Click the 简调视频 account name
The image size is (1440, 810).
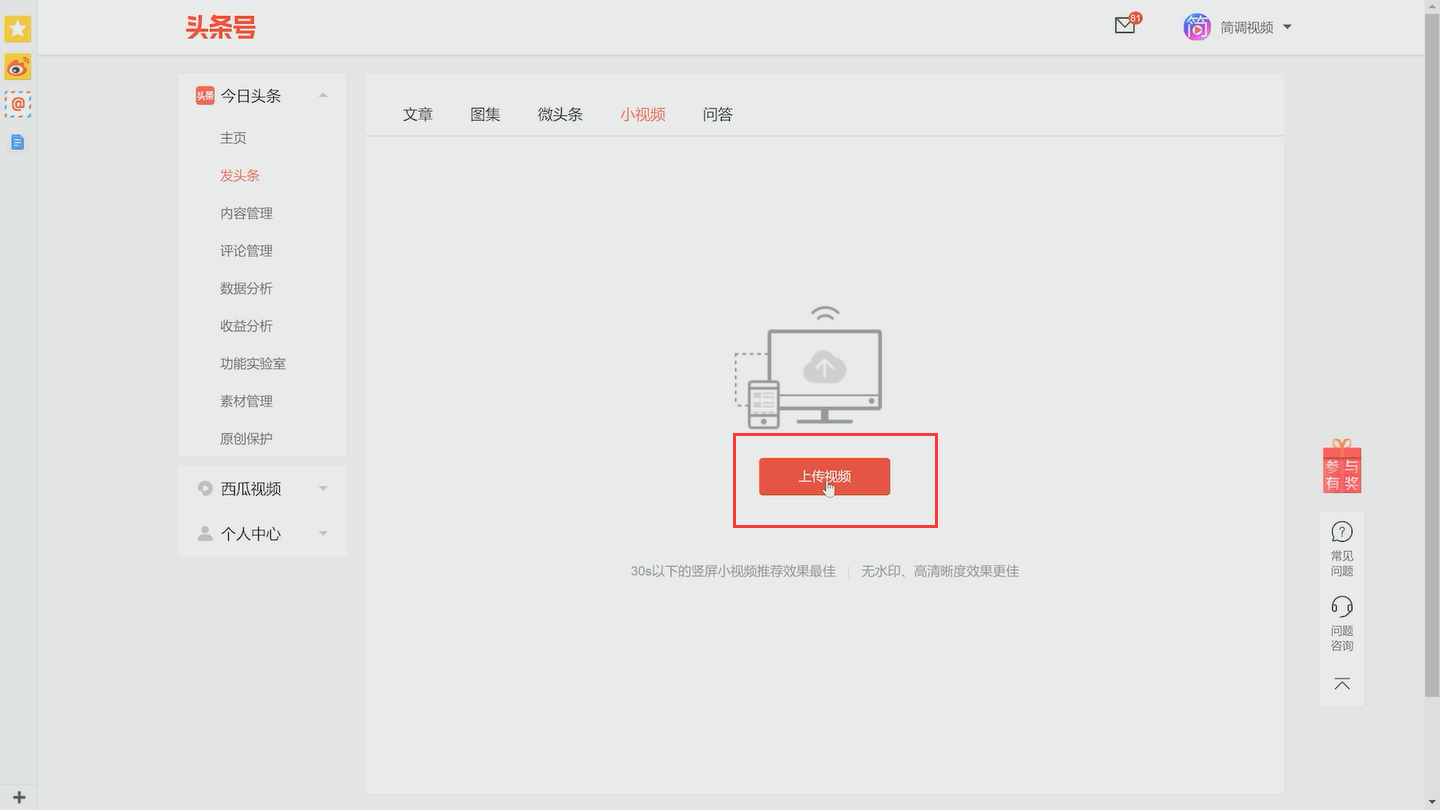pyautogui.click(x=1246, y=27)
